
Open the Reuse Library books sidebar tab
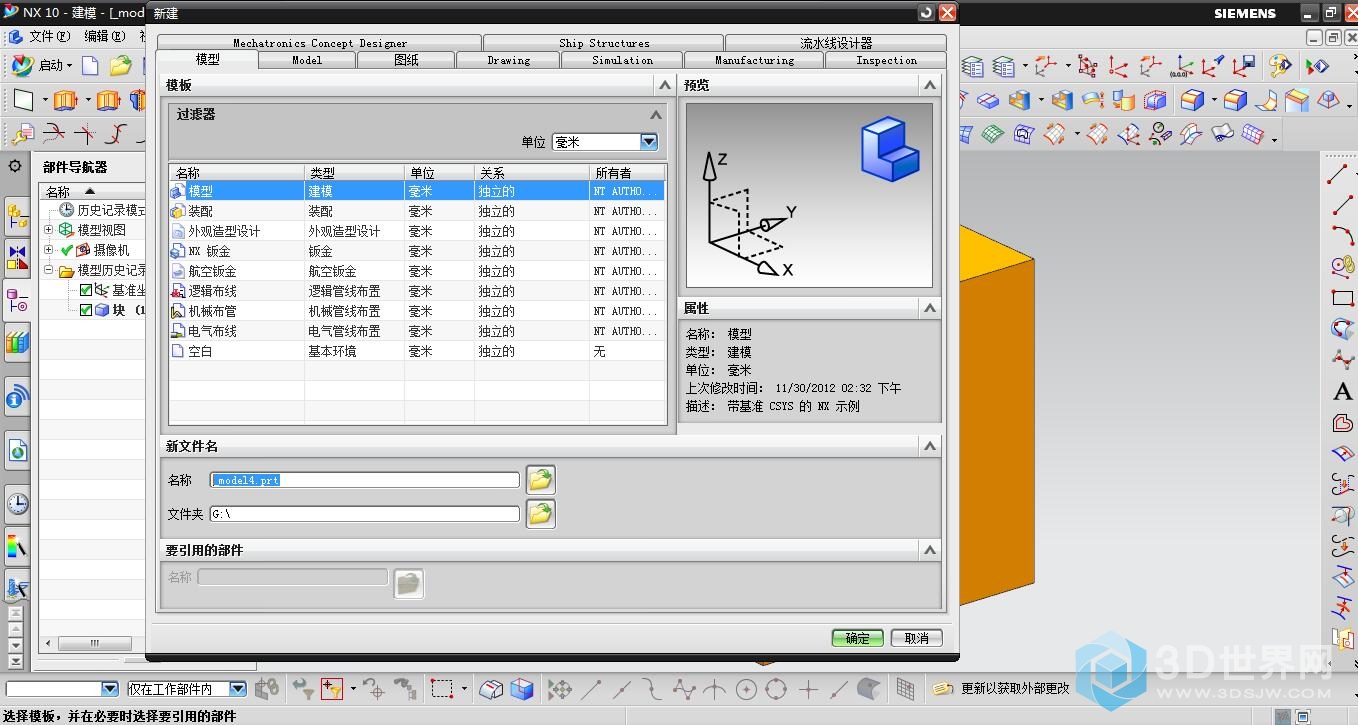(x=17, y=343)
